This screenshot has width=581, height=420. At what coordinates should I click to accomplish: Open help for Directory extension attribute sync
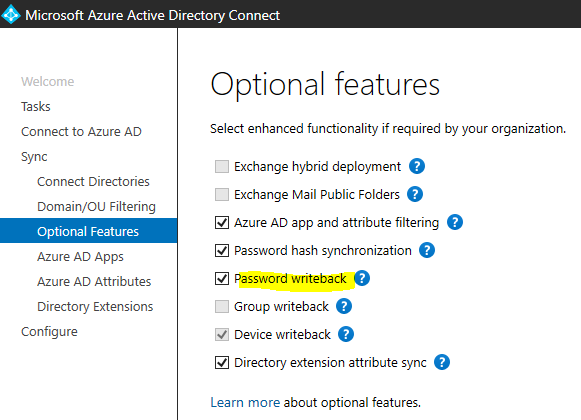tap(442, 362)
